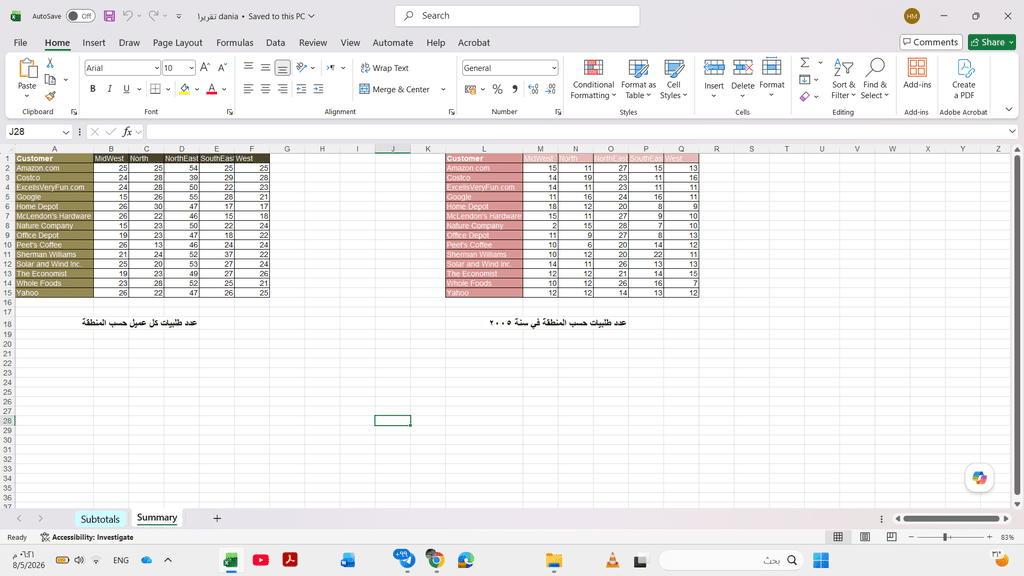Click Align Left icon
Screen dimensions: 1024x576
pyautogui.click(x=248, y=89)
